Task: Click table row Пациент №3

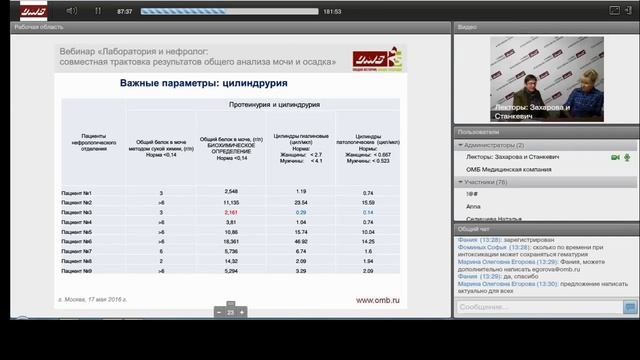Action: [x=231, y=212]
